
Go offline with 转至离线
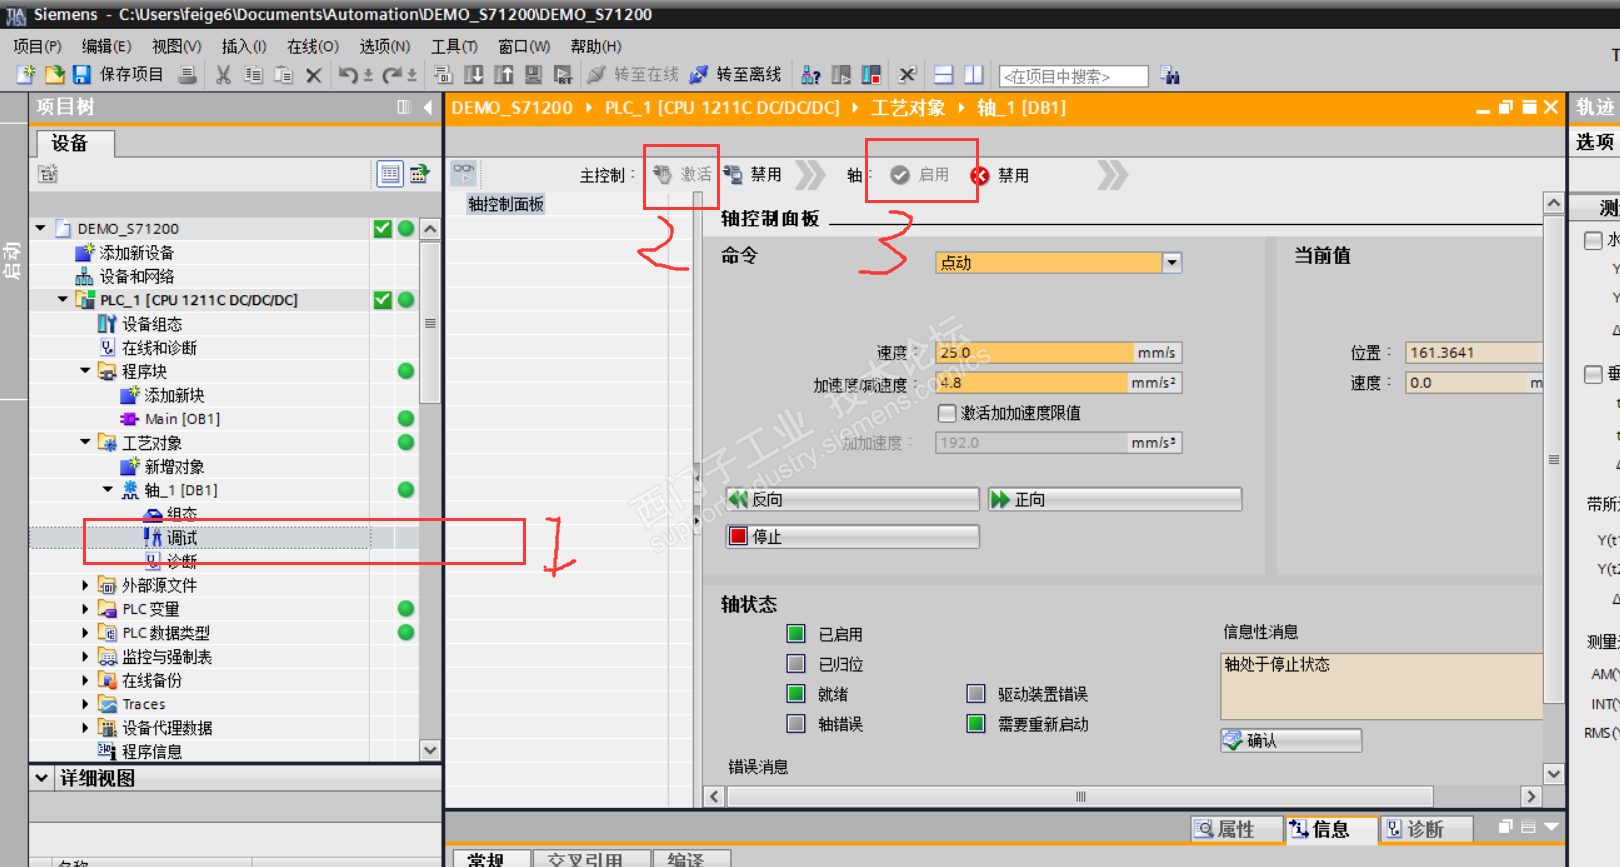[x=736, y=75]
